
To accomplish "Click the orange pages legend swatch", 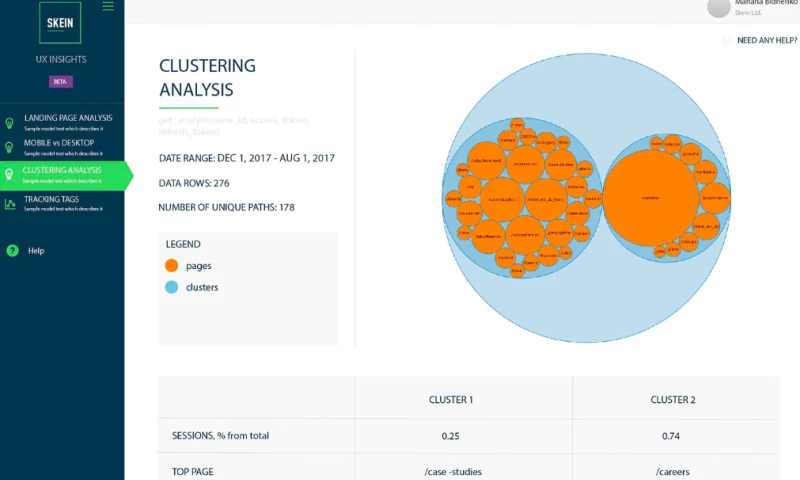I will [x=171, y=265].
